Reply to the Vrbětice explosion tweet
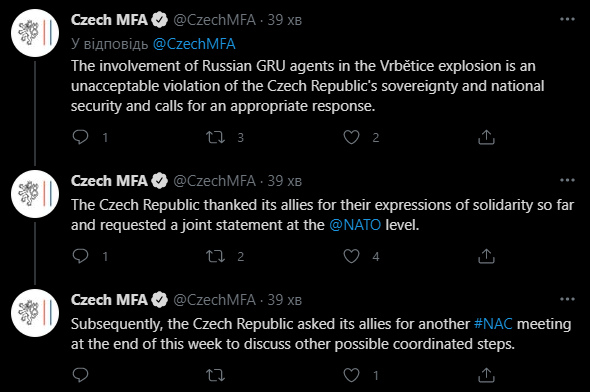The image size is (590, 392). 80,137
